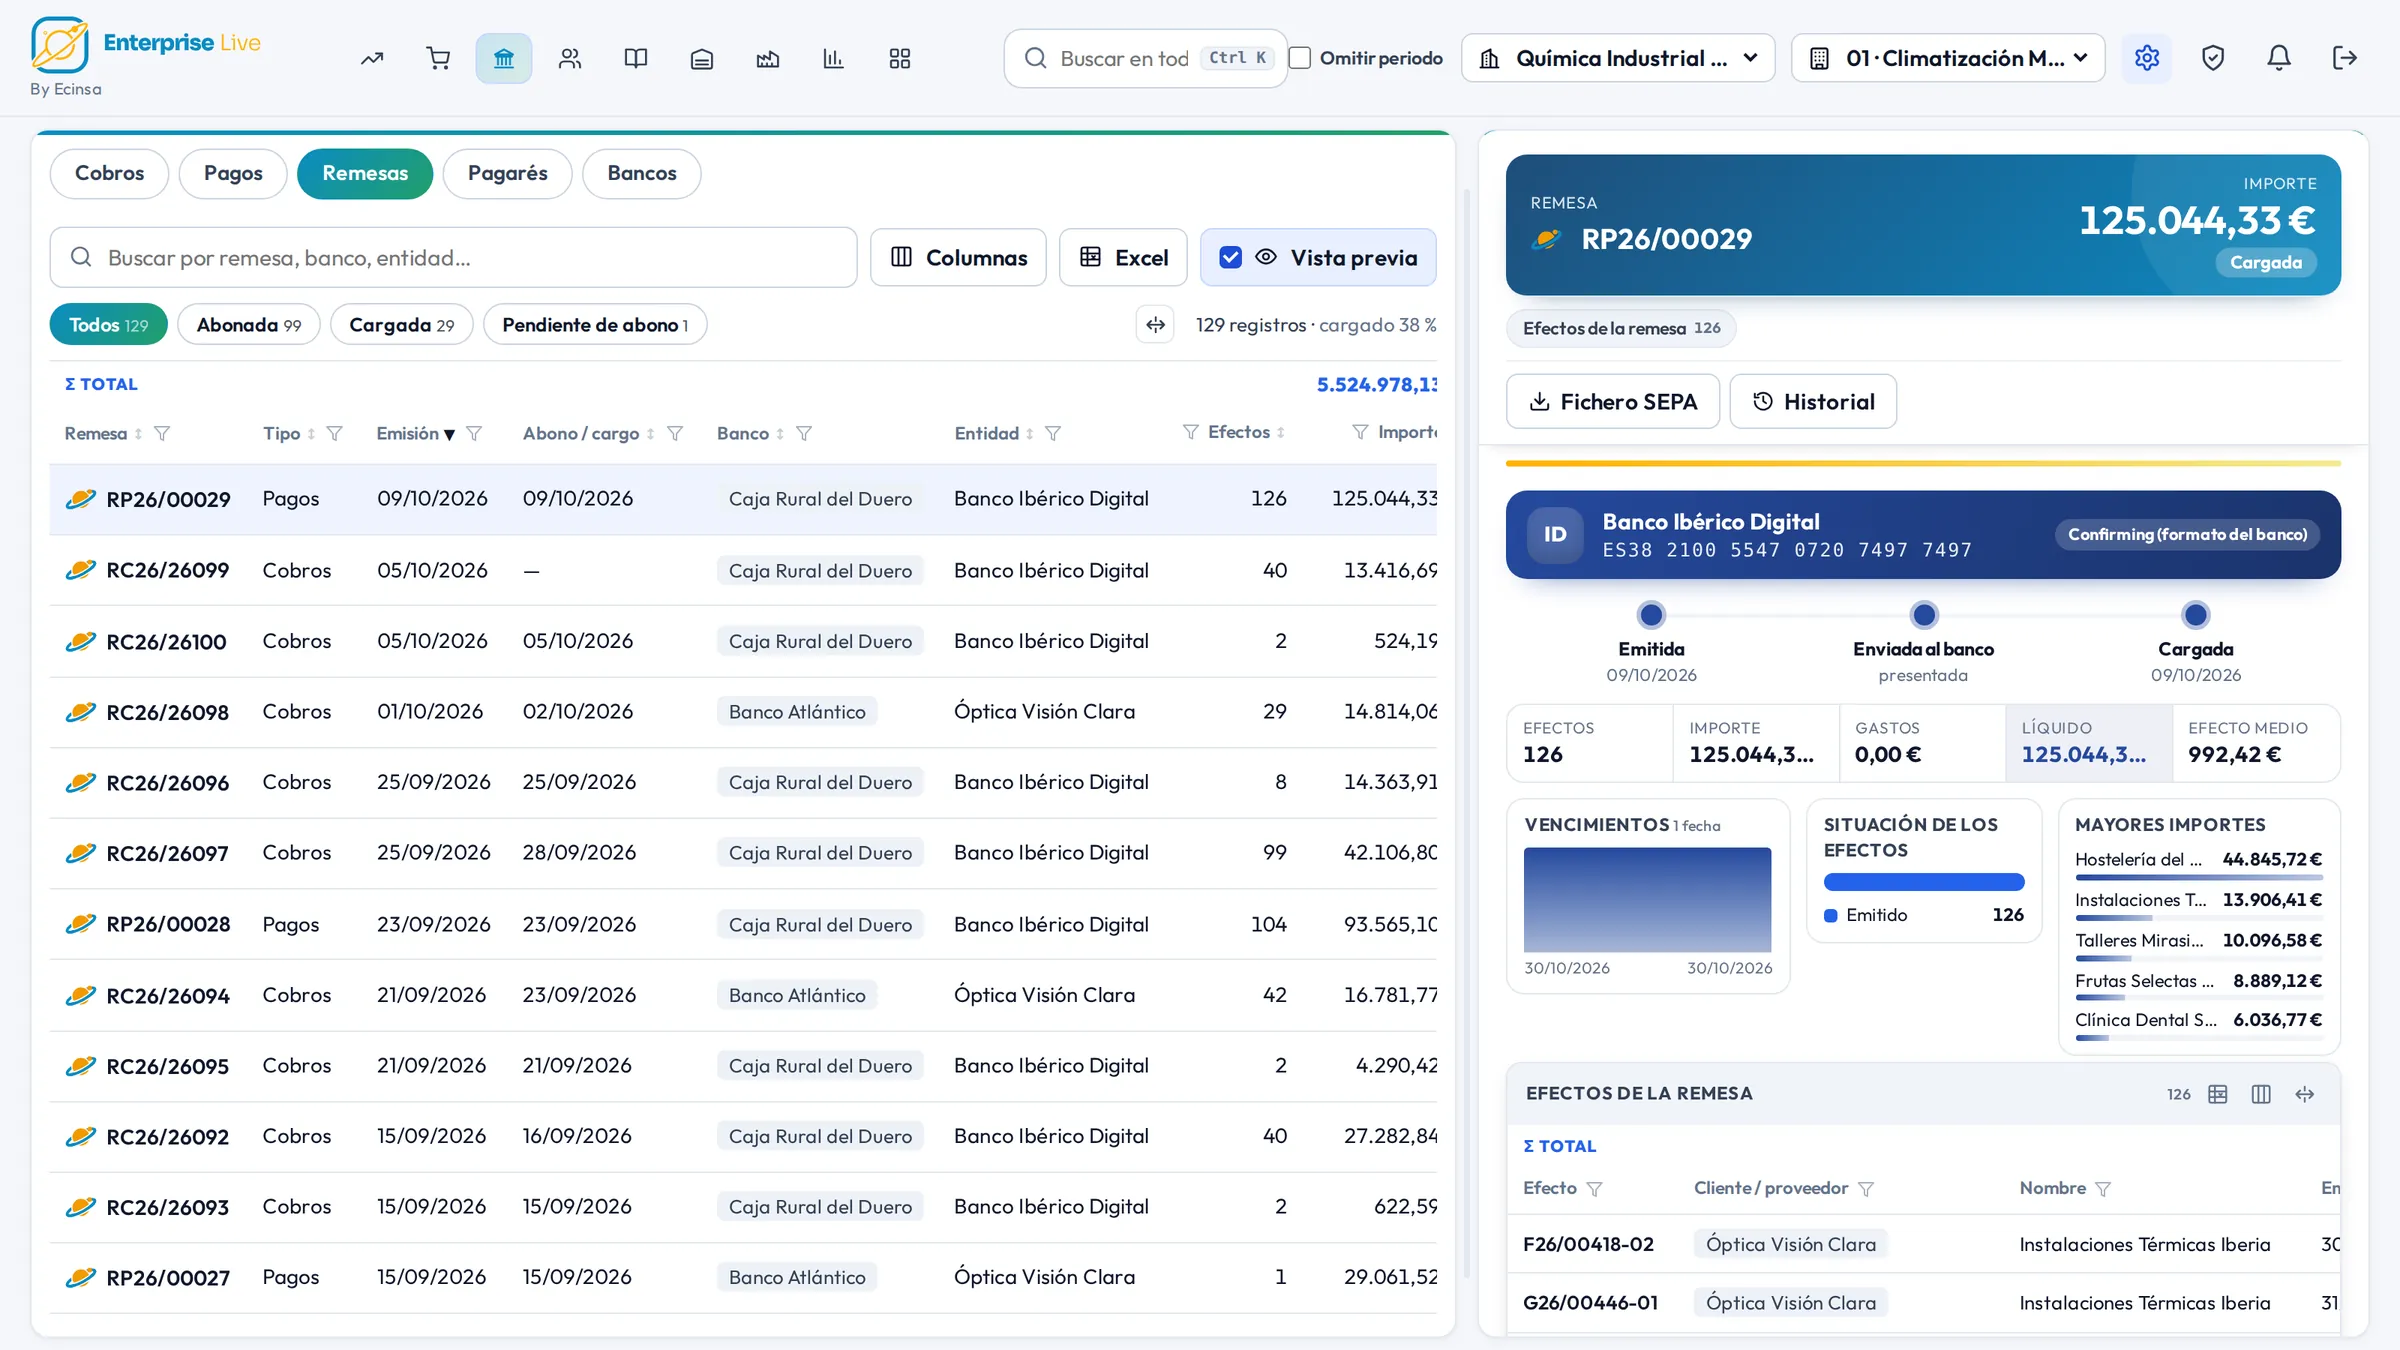Toggle the Vista previa checkbox
The image size is (2400, 1350).
1231,257
